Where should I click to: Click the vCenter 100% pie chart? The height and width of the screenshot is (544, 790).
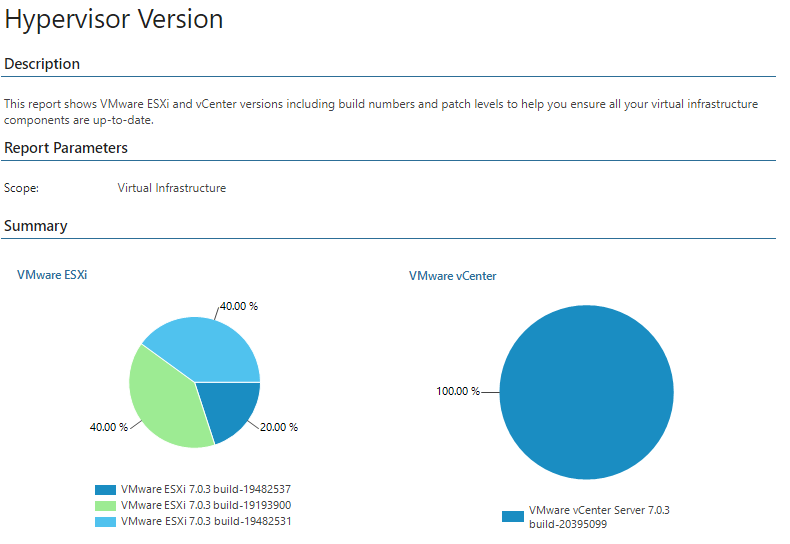pyautogui.click(x=586, y=392)
